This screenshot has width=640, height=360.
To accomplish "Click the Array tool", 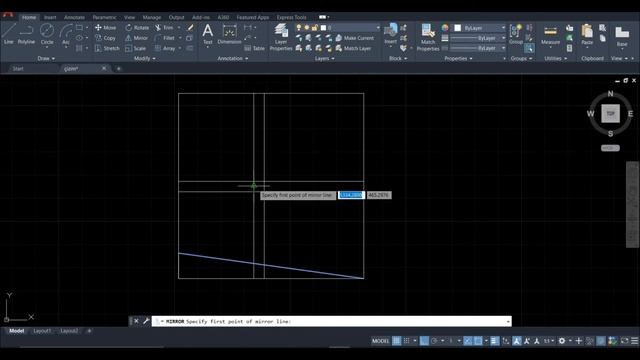I will click(x=165, y=48).
